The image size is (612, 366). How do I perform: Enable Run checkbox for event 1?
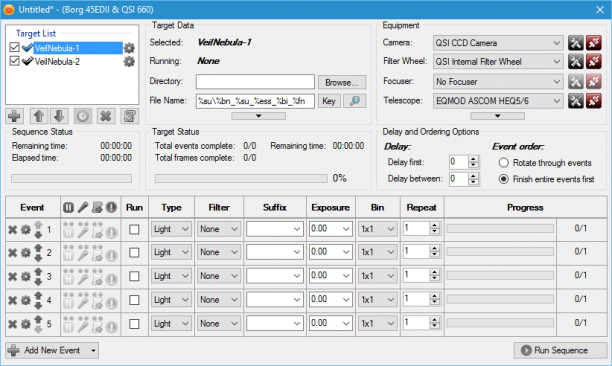134,229
